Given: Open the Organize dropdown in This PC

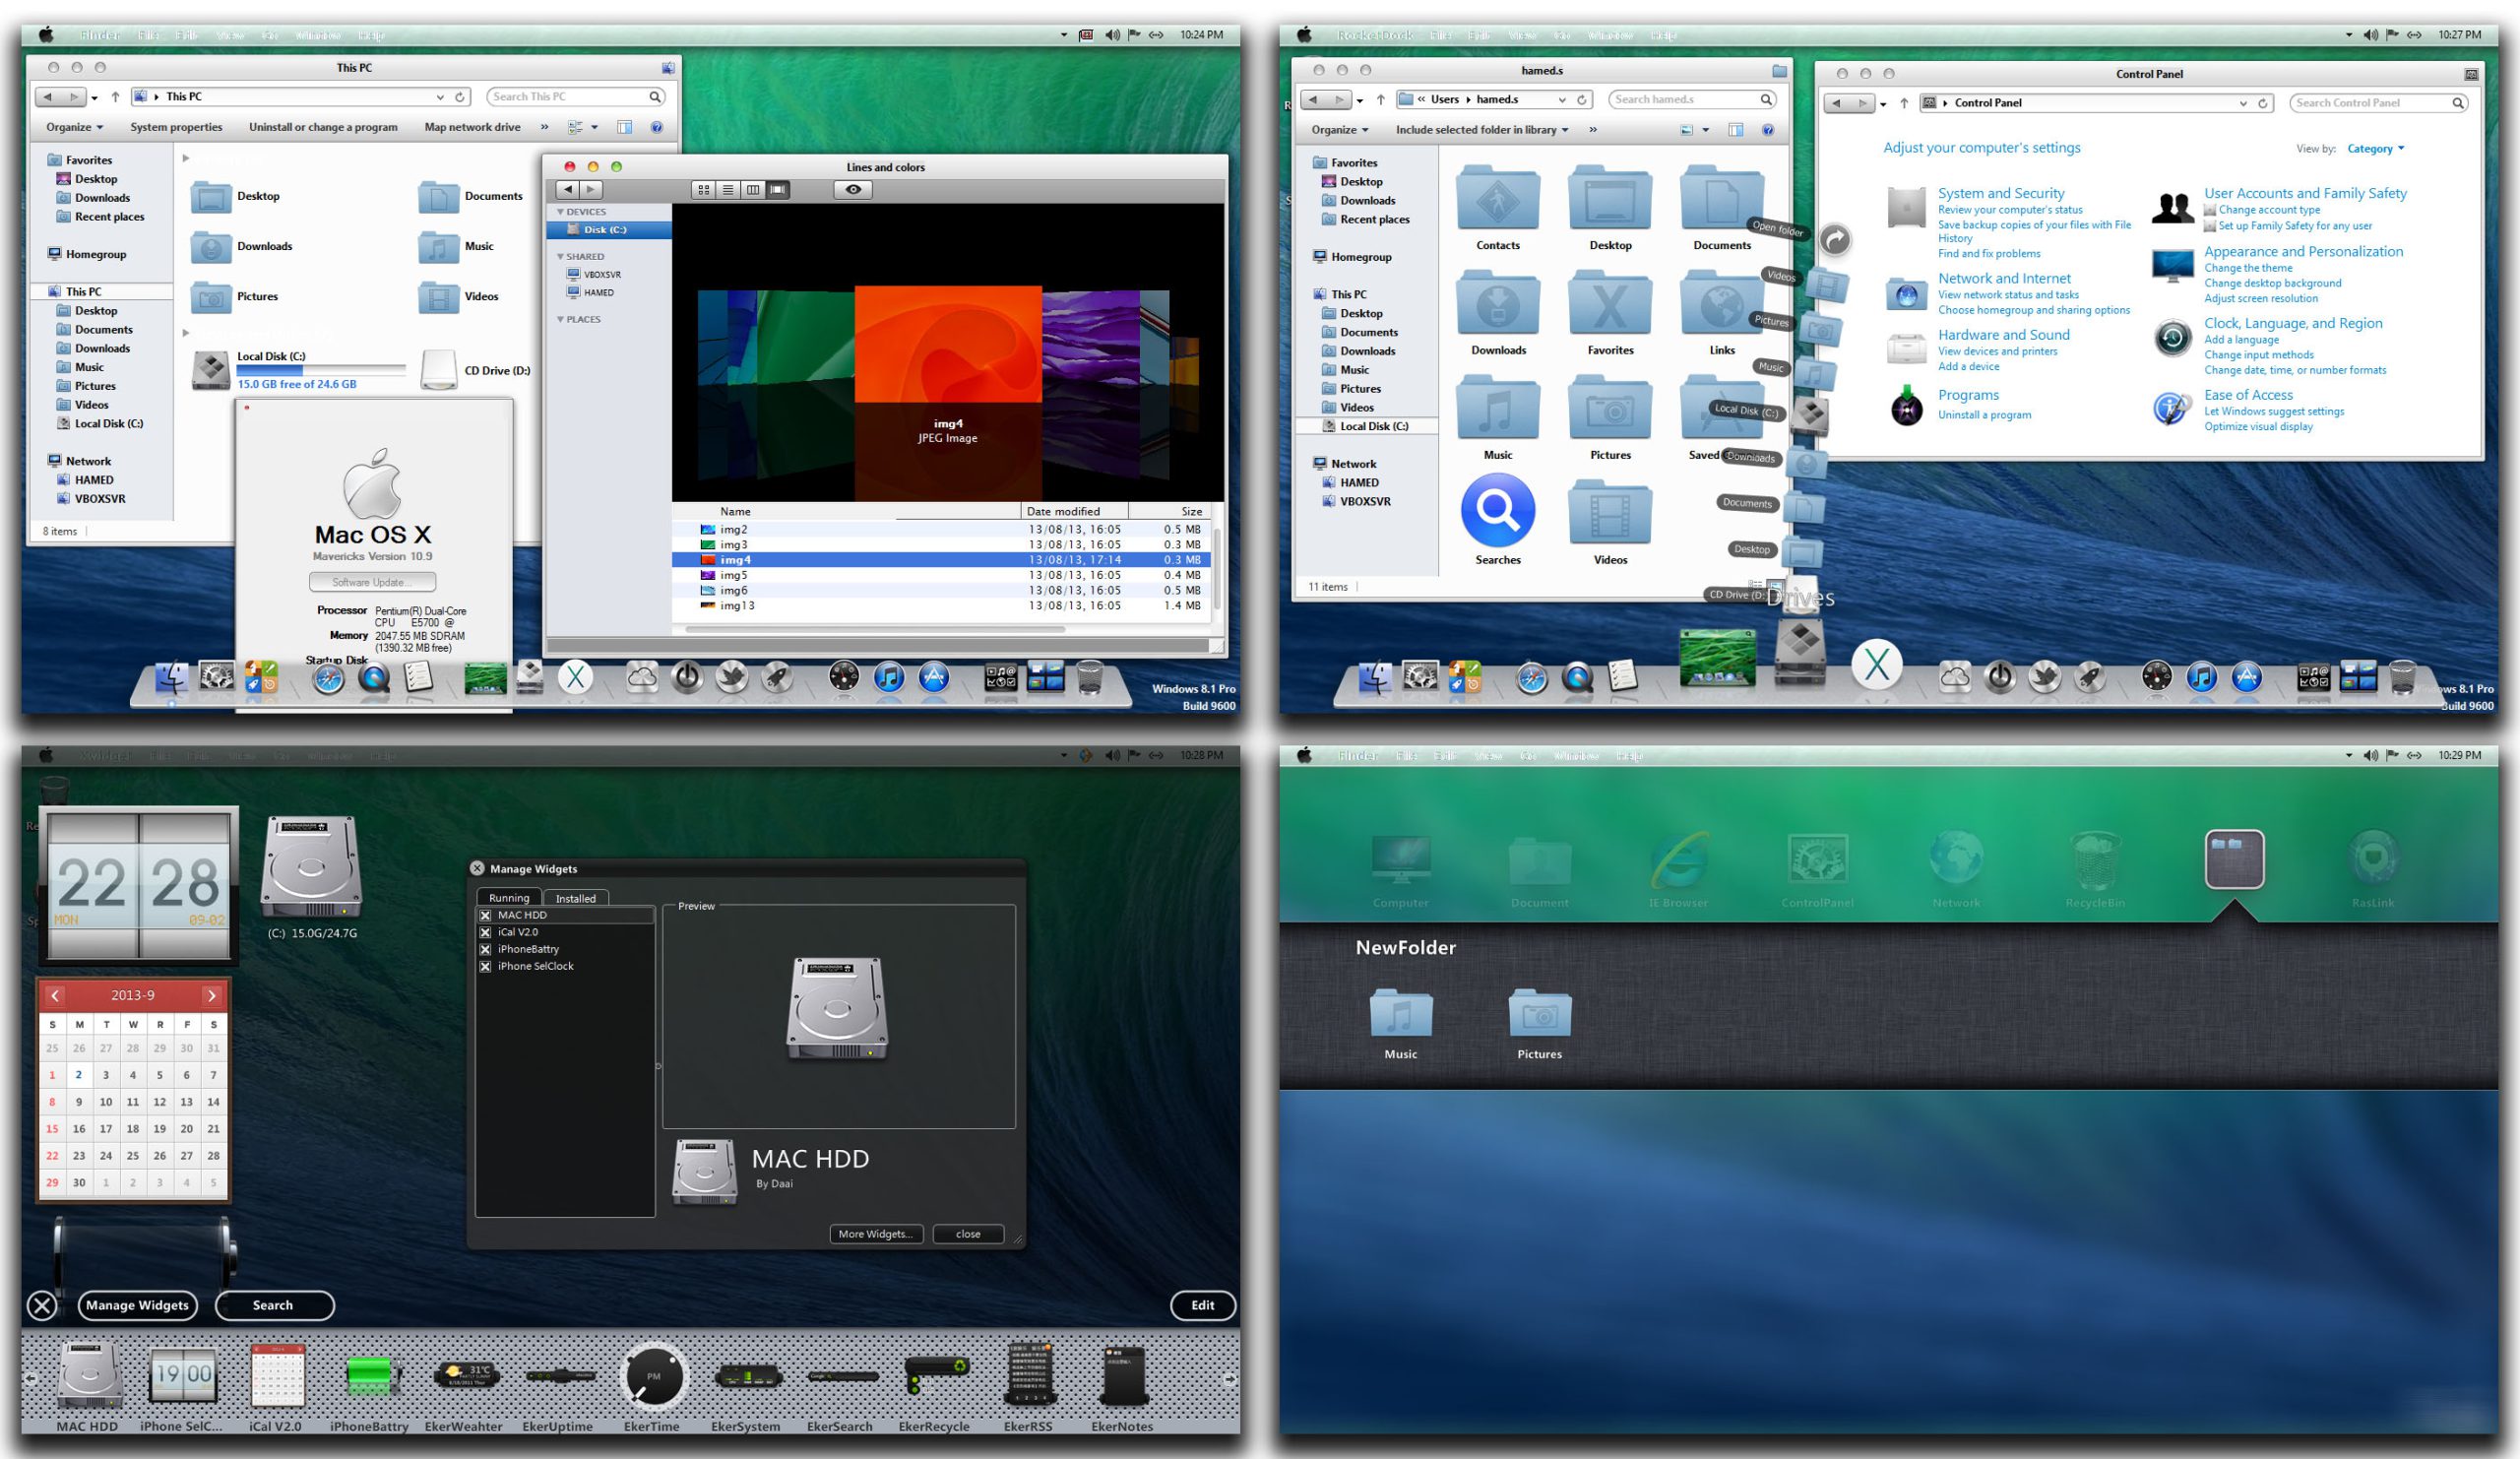Looking at the screenshot, I should coord(75,127).
